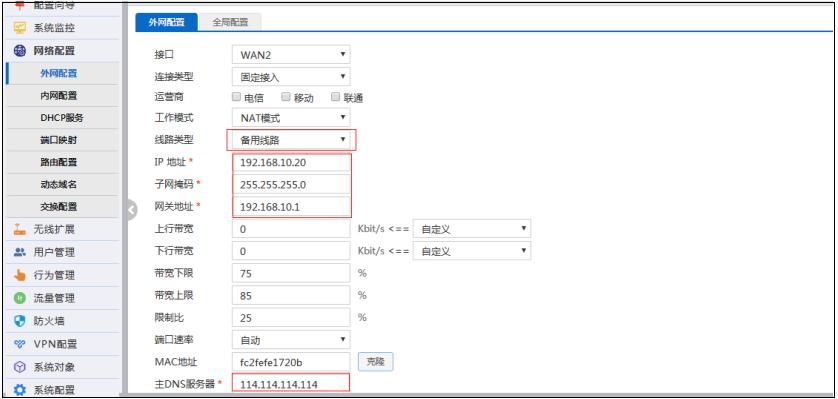Click the 限制比 field showing 25
Image resolution: width=838 pixels, height=399 pixels.
(291, 317)
